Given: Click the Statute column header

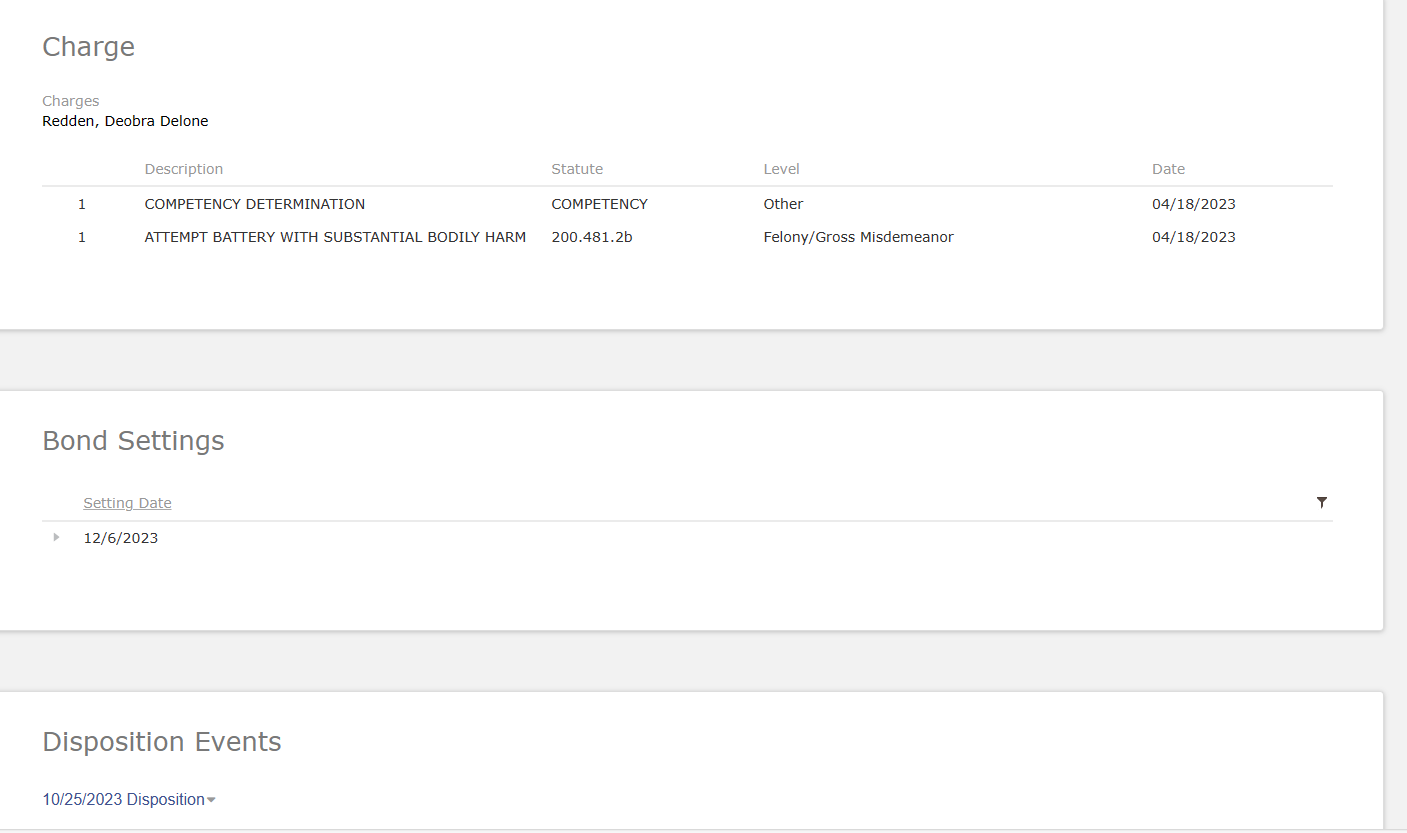Looking at the screenshot, I should [577, 169].
